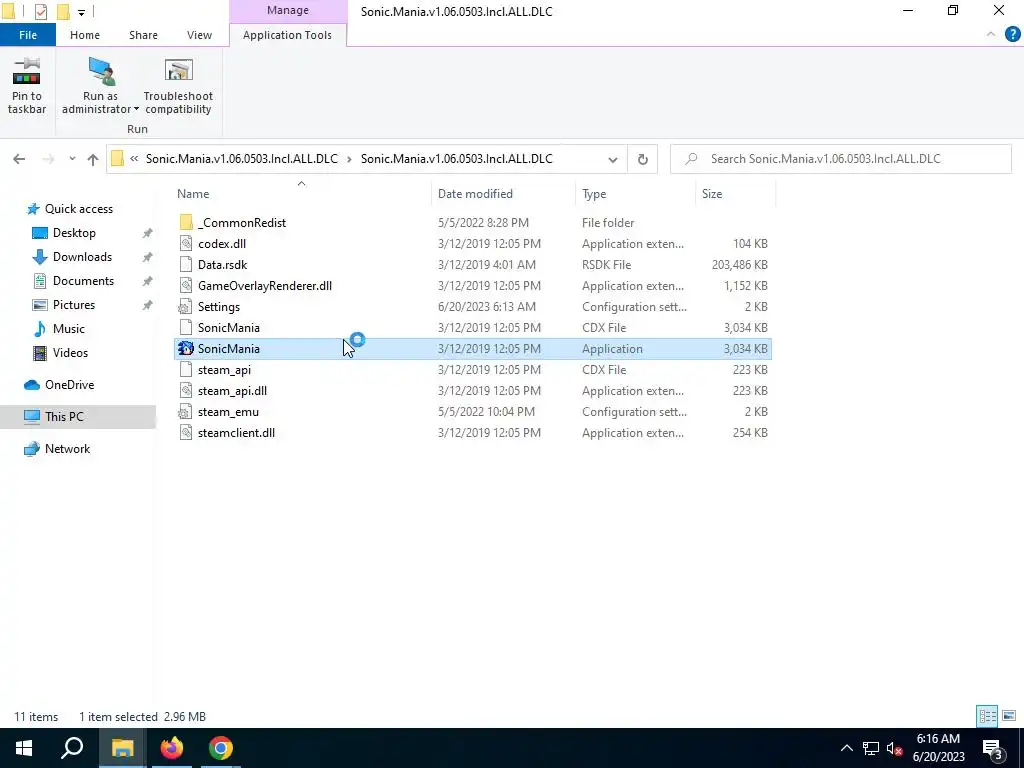This screenshot has width=1024, height=768.
Task: Click the Run as administrator icon
Action: coord(101,71)
